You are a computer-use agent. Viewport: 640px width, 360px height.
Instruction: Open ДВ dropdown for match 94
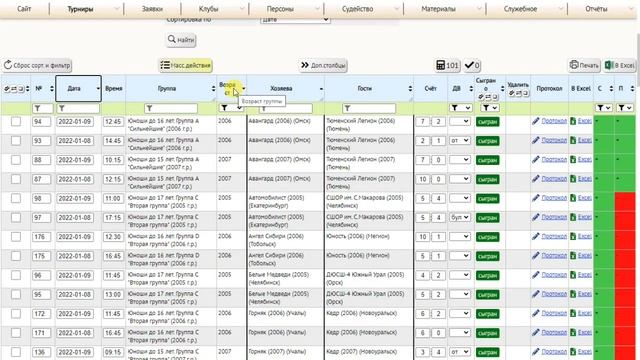(460, 121)
